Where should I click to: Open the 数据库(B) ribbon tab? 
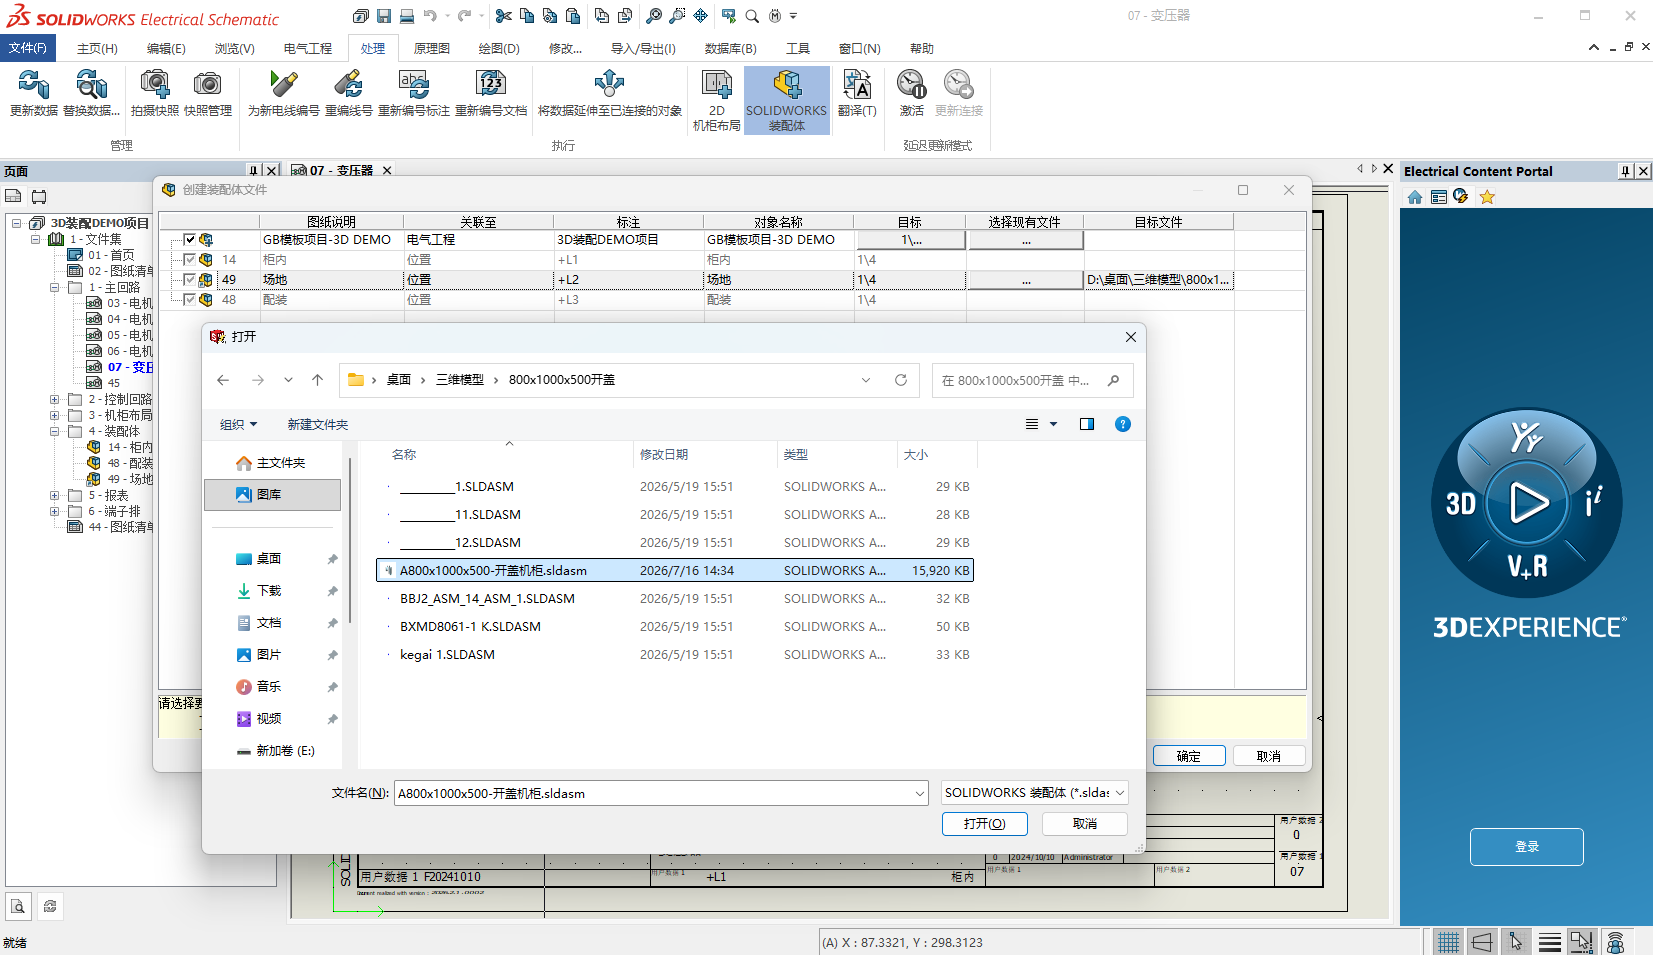731,48
